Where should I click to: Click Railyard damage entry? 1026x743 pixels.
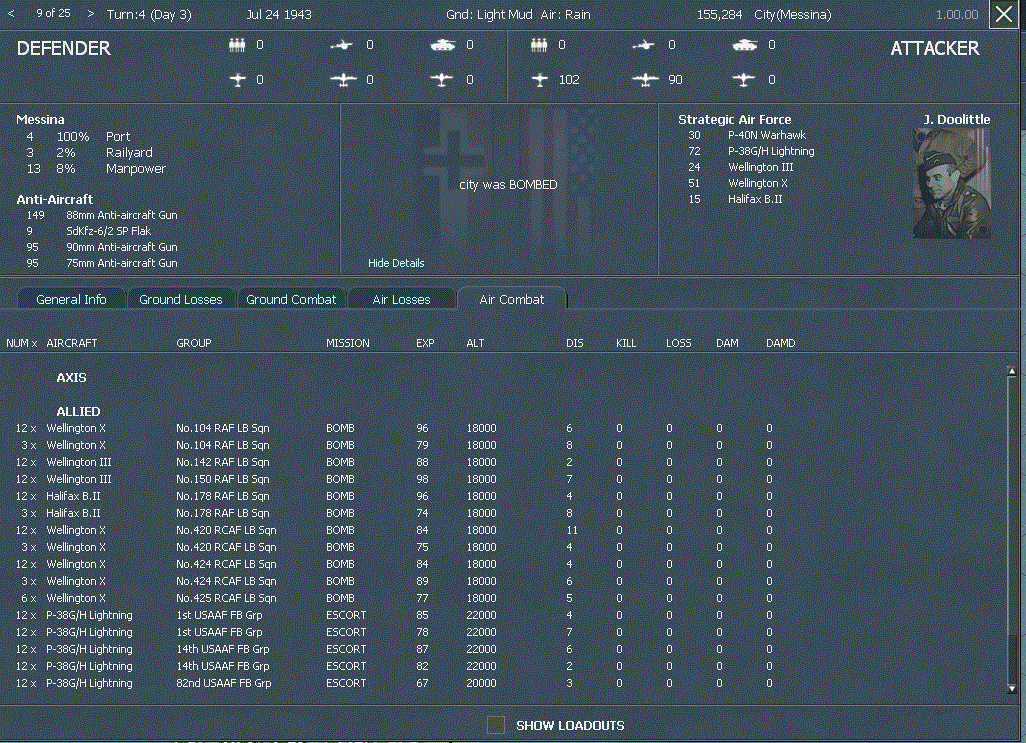[129, 152]
